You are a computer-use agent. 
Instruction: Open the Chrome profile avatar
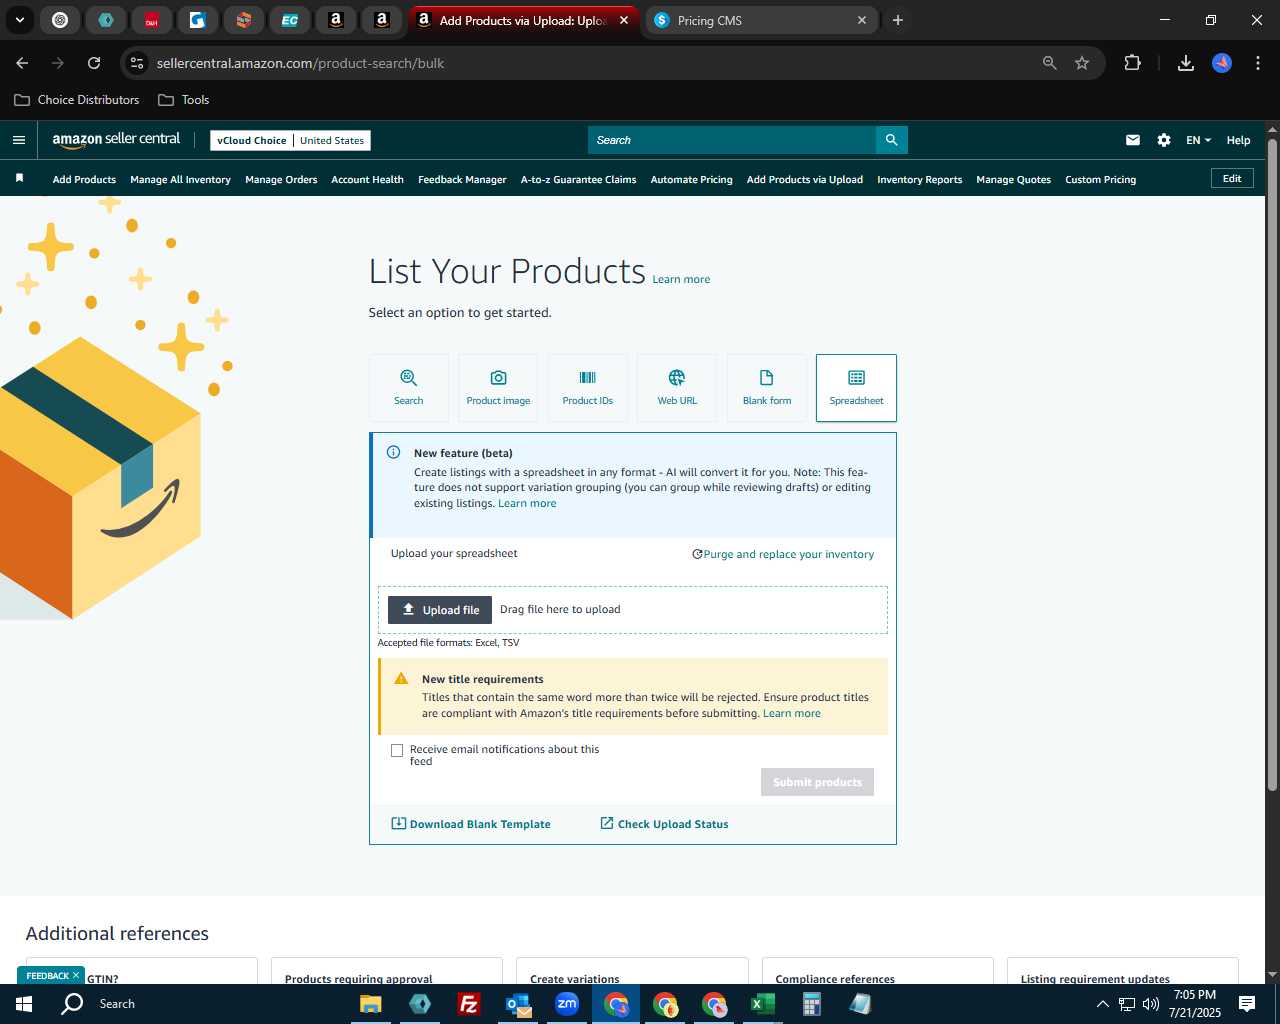coord(1222,63)
